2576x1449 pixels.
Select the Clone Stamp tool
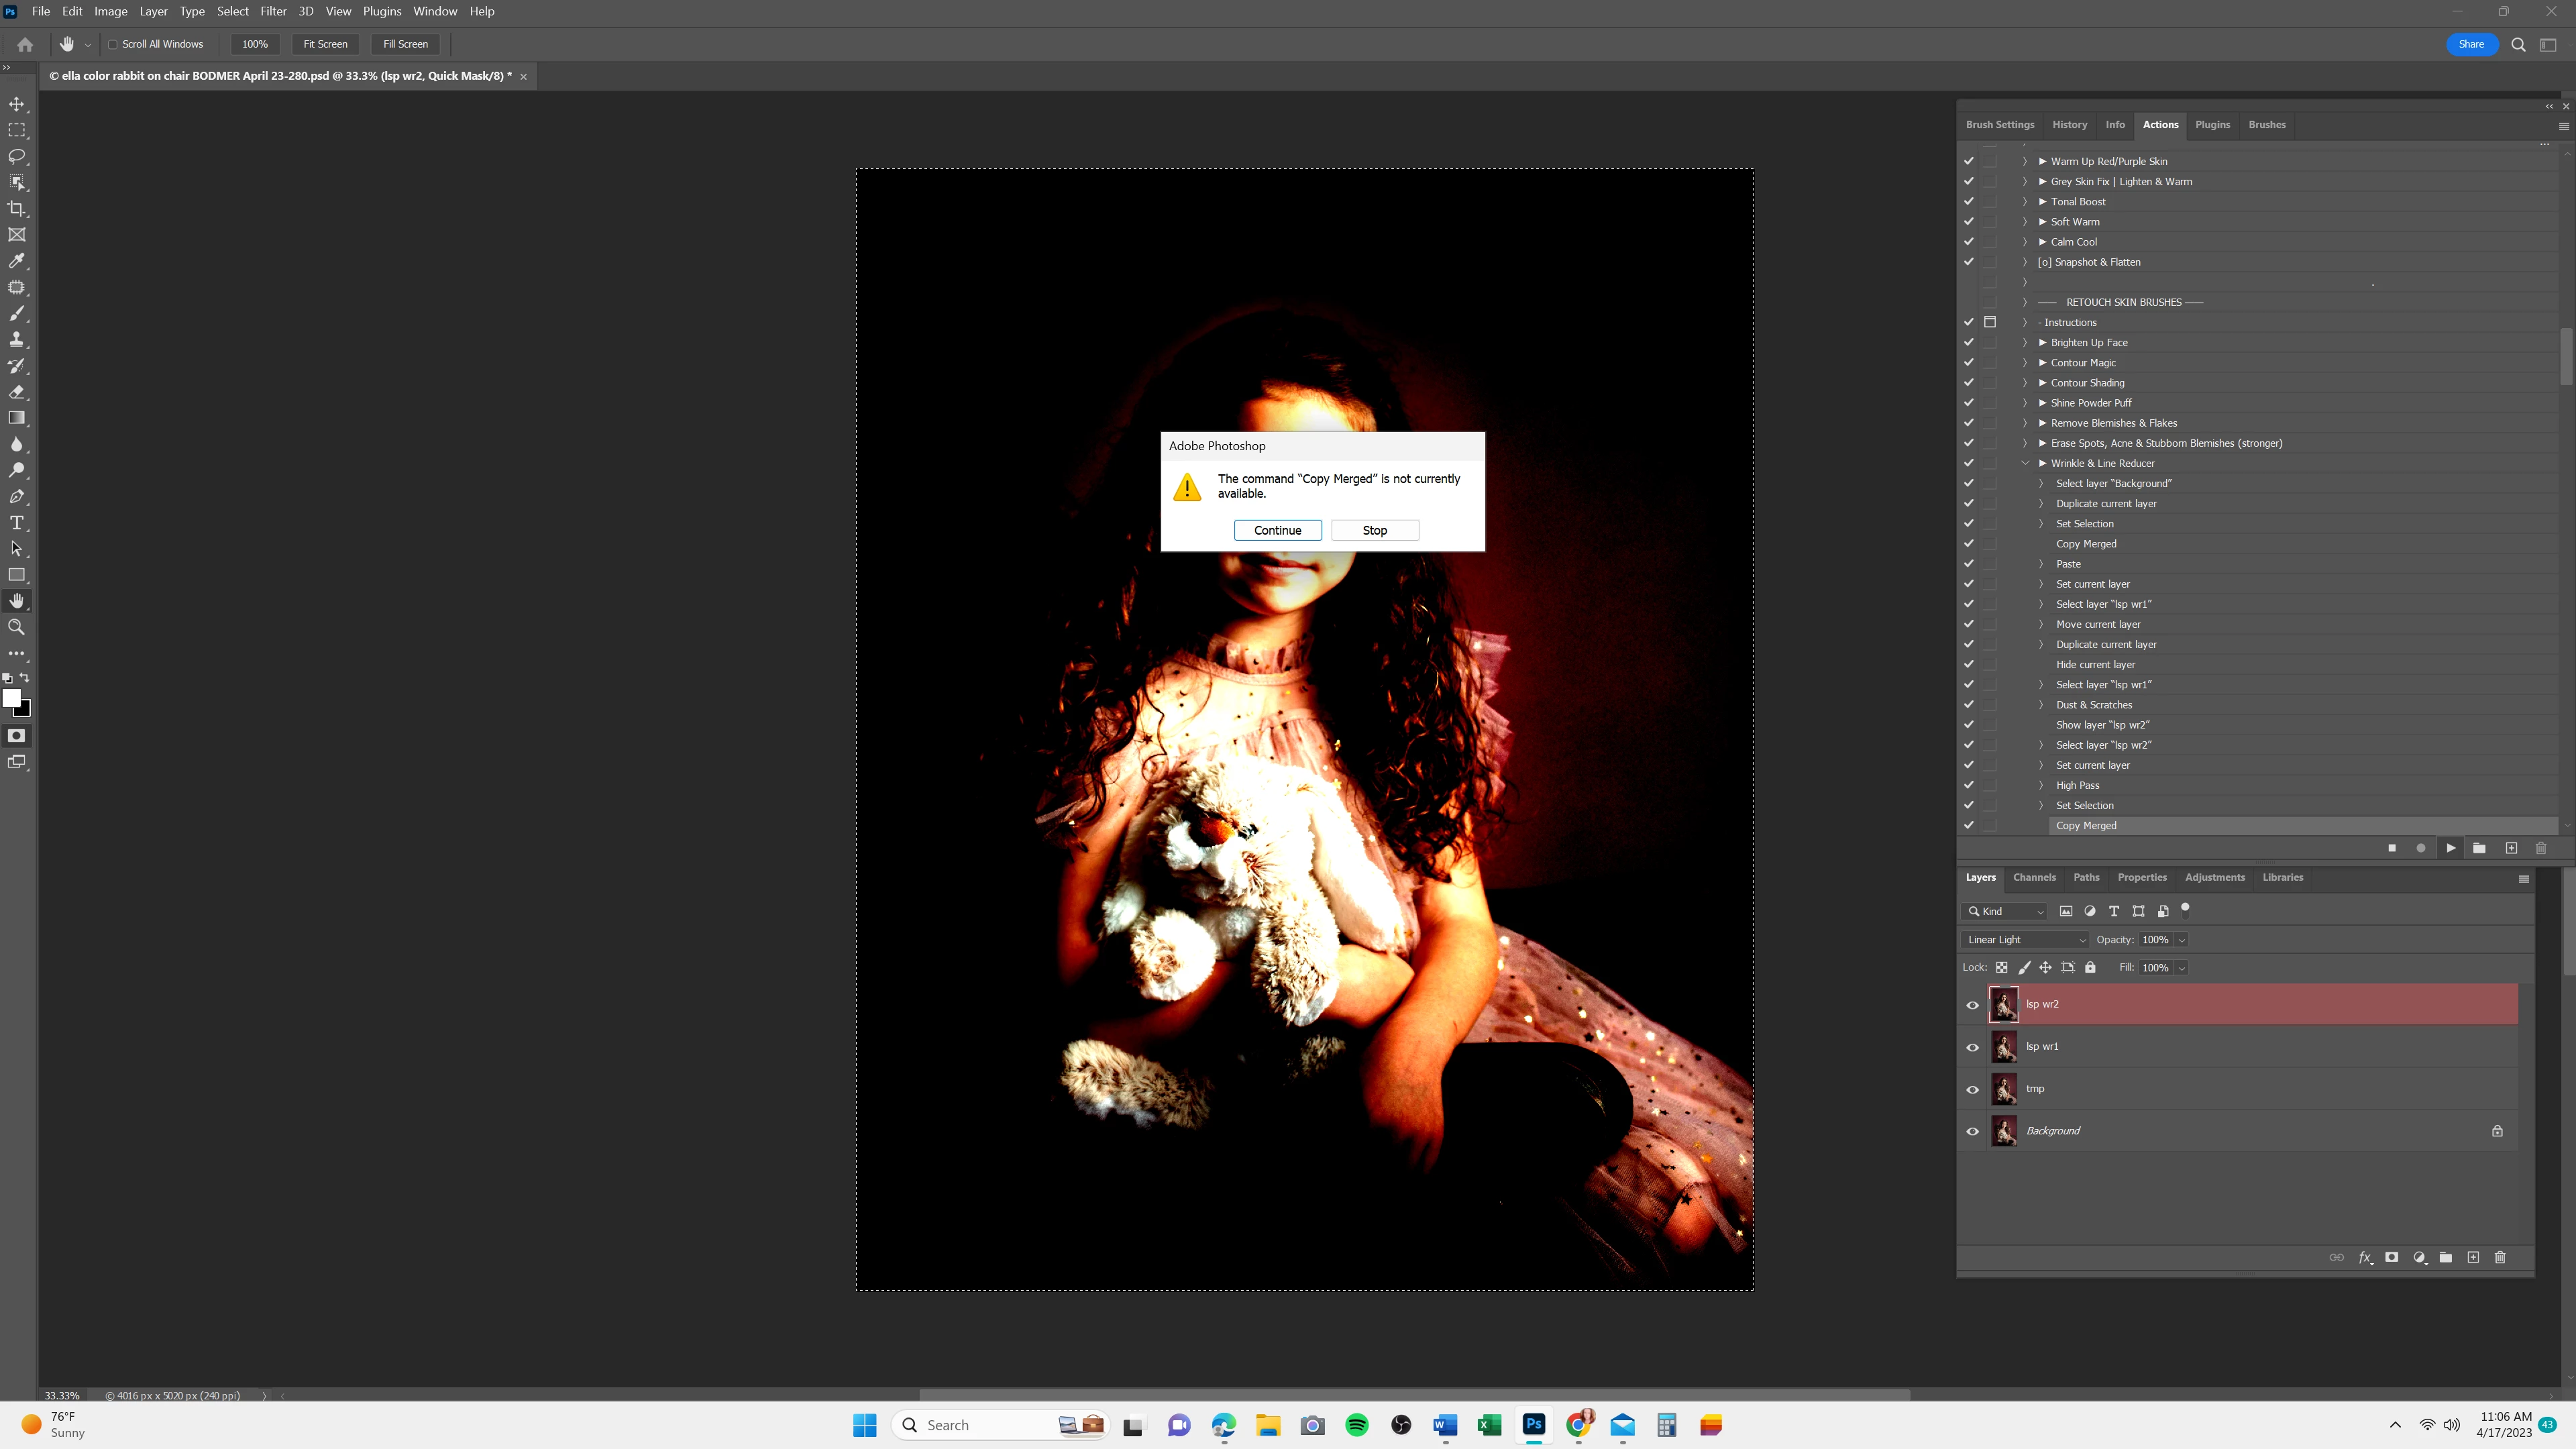[x=17, y=340]
